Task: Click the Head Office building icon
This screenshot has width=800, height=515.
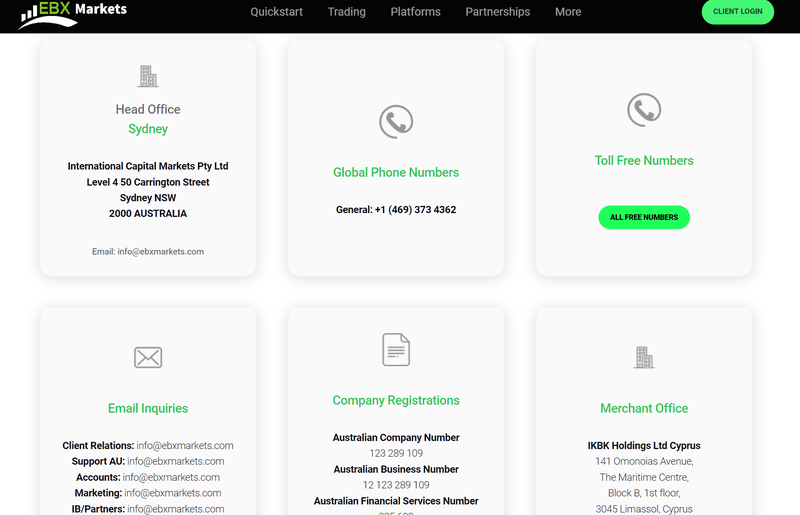Action: [x=148, y=76]
